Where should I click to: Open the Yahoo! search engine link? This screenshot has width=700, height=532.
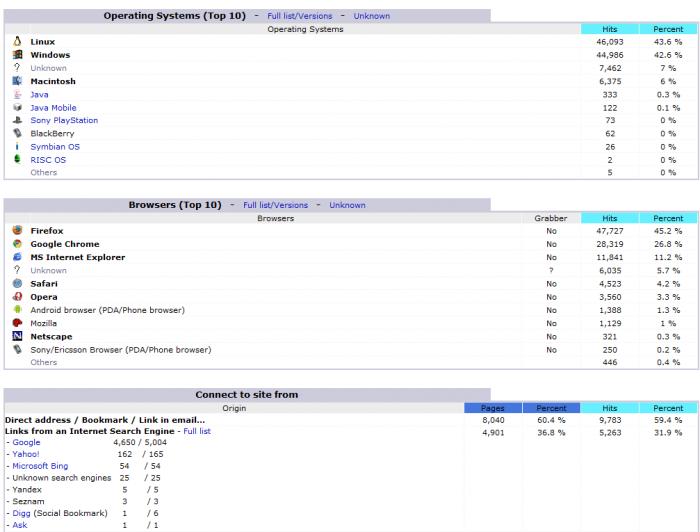[26, 454]
